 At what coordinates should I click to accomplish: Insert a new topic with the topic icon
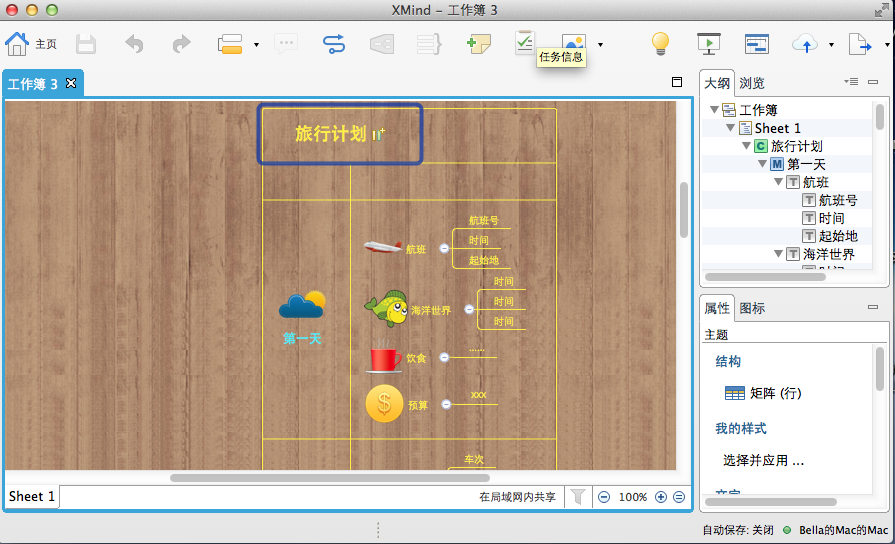point(230,44)
